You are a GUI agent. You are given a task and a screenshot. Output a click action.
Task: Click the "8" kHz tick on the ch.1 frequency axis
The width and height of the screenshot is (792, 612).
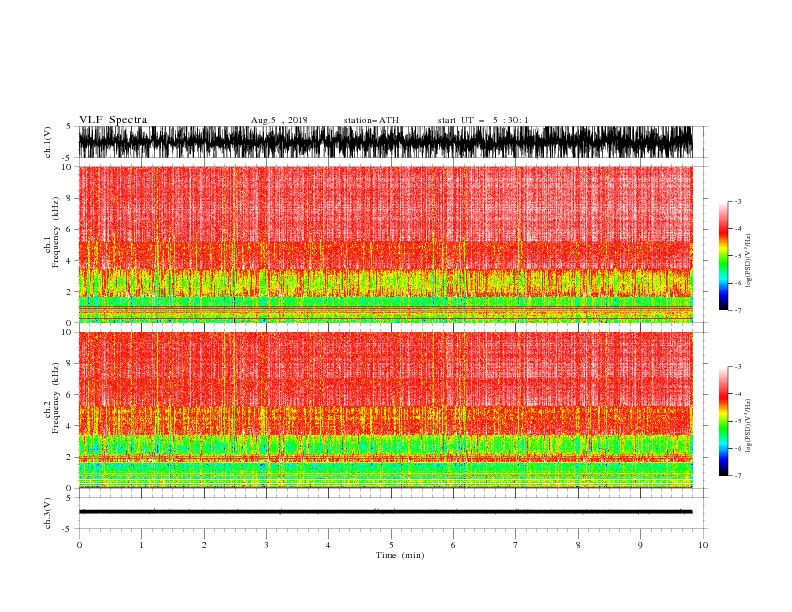click(70, 198)
